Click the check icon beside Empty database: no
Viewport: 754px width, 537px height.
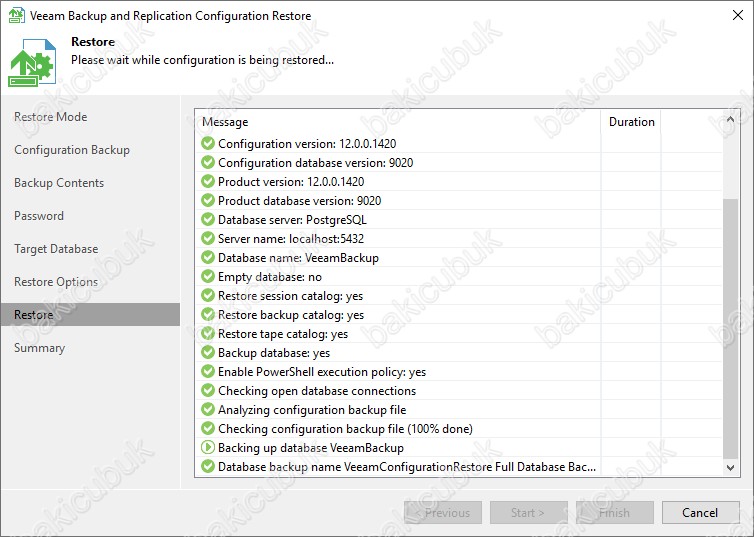pos(208,276)
